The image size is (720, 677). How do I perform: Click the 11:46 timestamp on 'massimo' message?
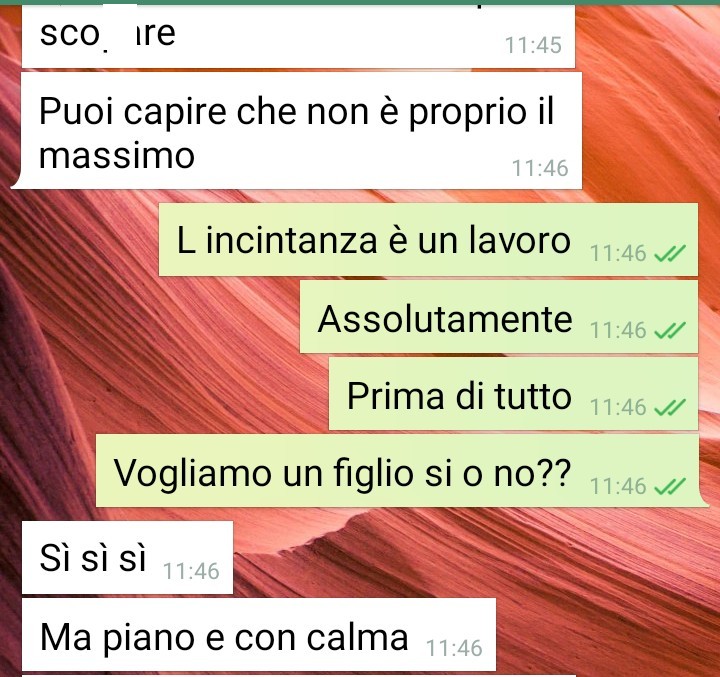point(540,168)
